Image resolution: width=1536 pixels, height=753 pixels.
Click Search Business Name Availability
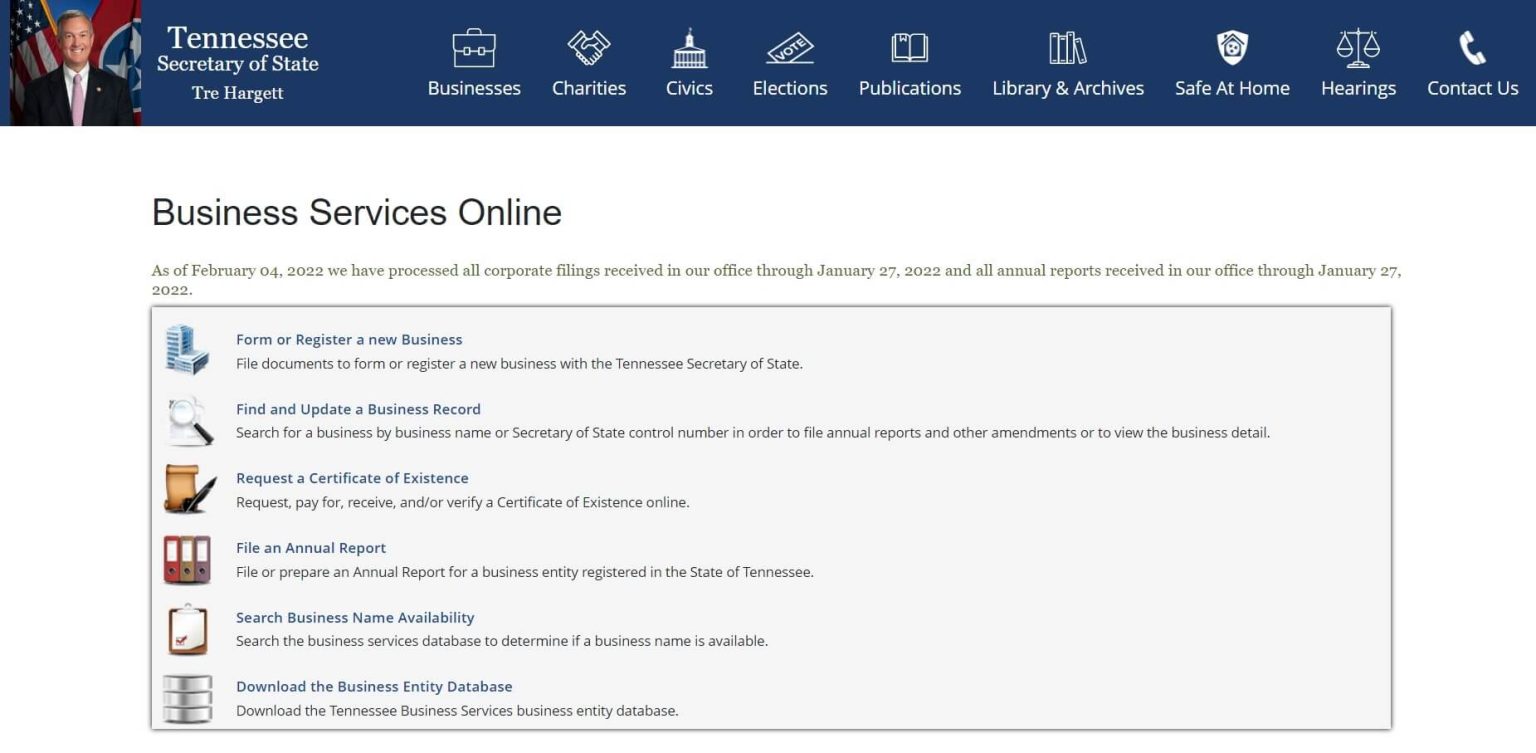pos(355,617)
